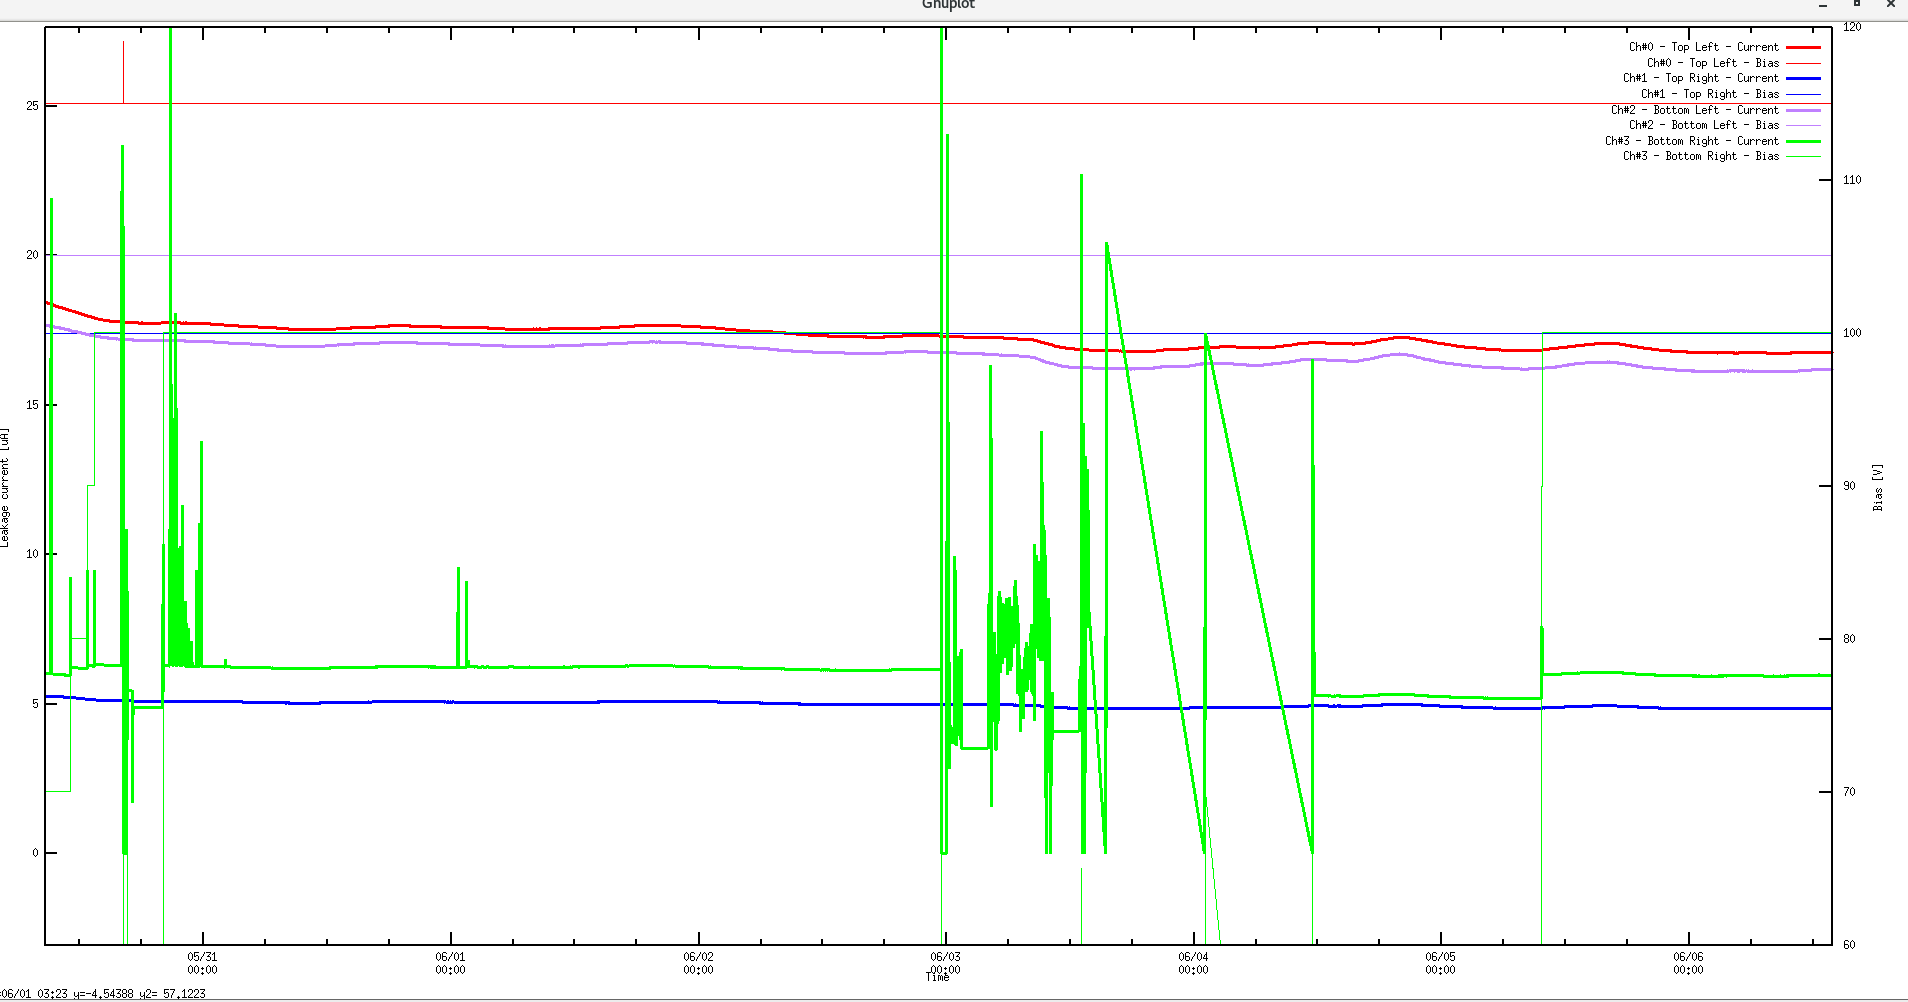The height and width of the screenshot is (1002, 1908).
Task: Toggle the Ch#1 - Top Right - Bias legend entry
Action: [x=1710, y=93]
